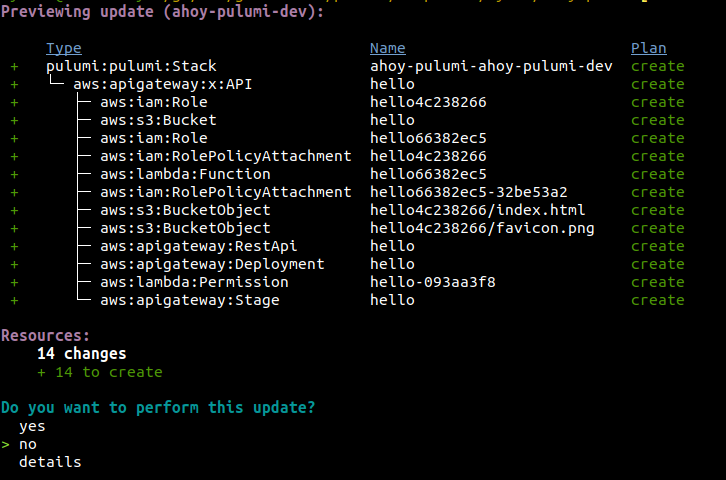Click the '+ 14 to create' line

[x=100, y=372]
